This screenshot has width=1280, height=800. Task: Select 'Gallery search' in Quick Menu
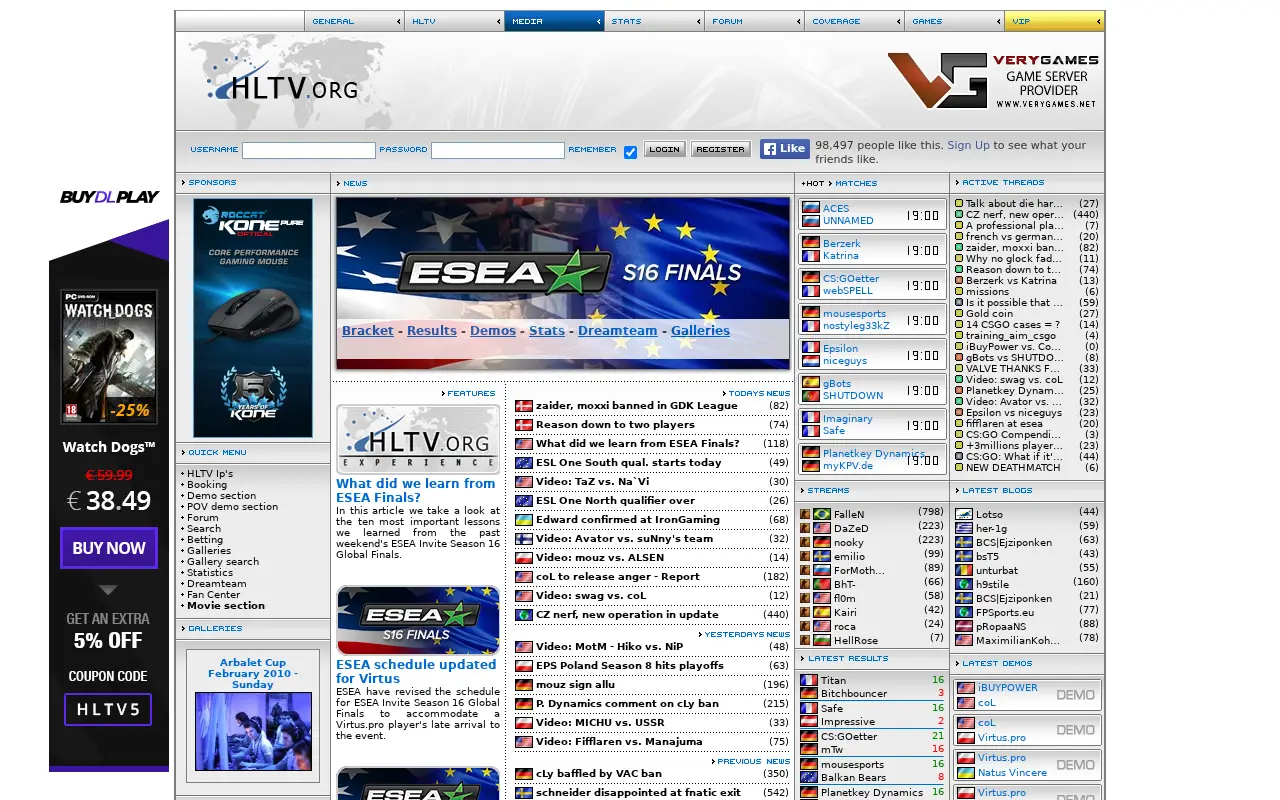pyautogui.click(x=223, y=561)
